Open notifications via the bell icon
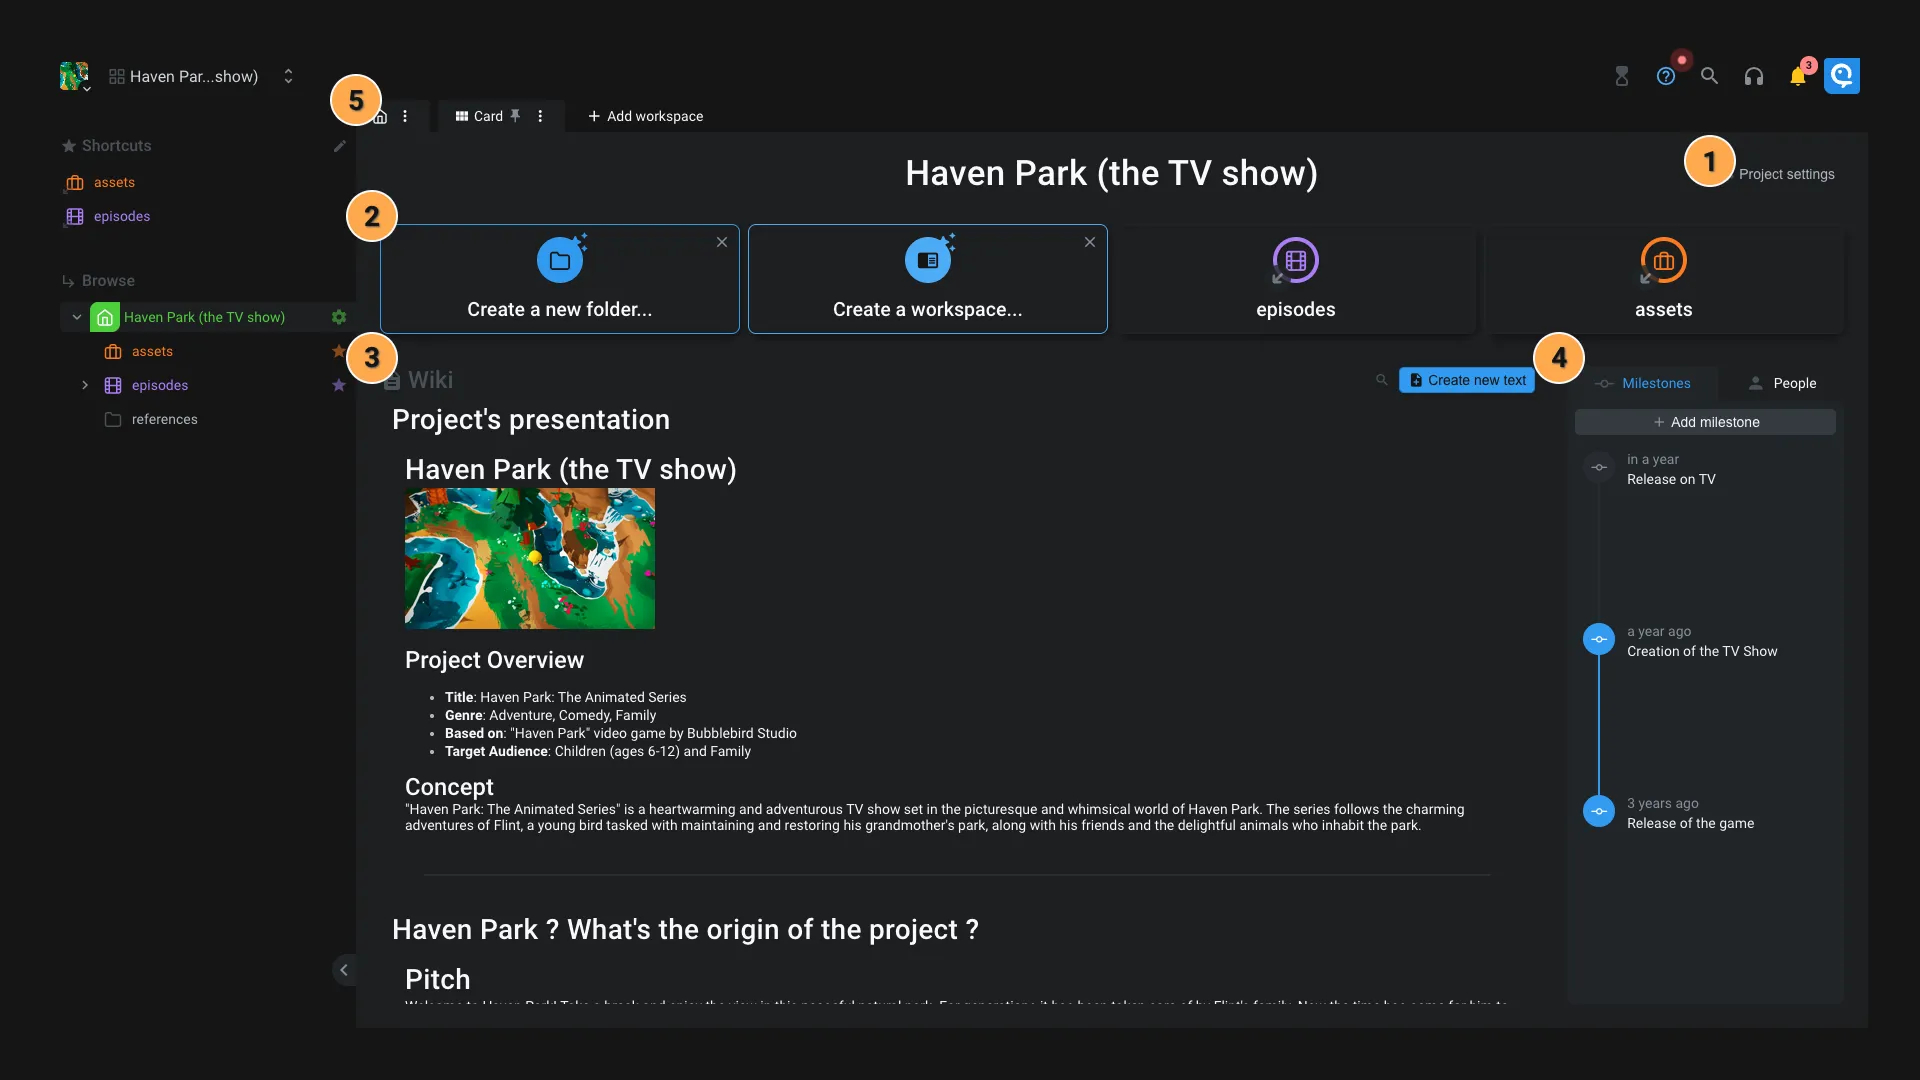This screenshot has width=1920, height=1080. (x=1799, y=75)
